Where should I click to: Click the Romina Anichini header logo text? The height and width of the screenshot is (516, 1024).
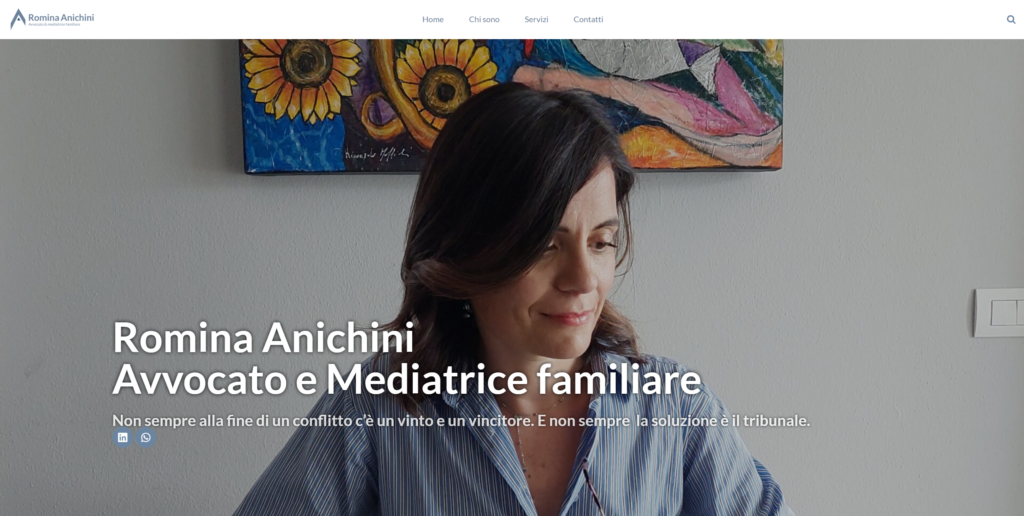[61, 17]
